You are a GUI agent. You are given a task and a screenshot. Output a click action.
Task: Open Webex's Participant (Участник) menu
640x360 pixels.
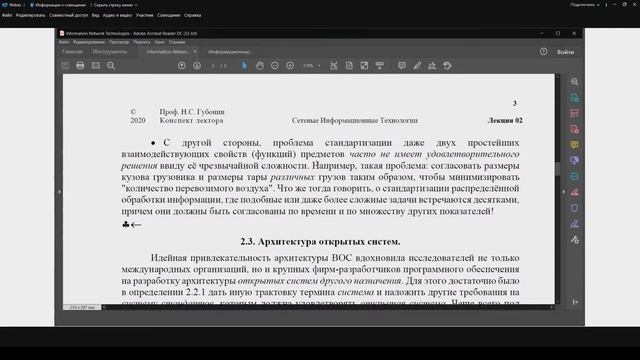pyautogui.click(x=144, y=15)
